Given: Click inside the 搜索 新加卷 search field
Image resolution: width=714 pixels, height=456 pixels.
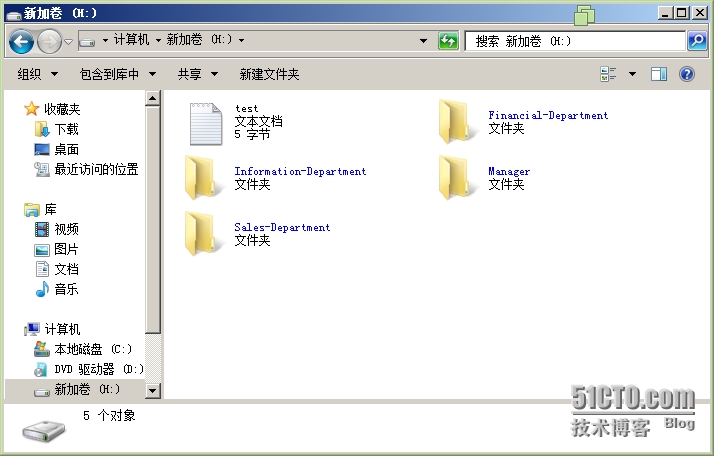Looking at the screenshot, I should coord(575,41).
